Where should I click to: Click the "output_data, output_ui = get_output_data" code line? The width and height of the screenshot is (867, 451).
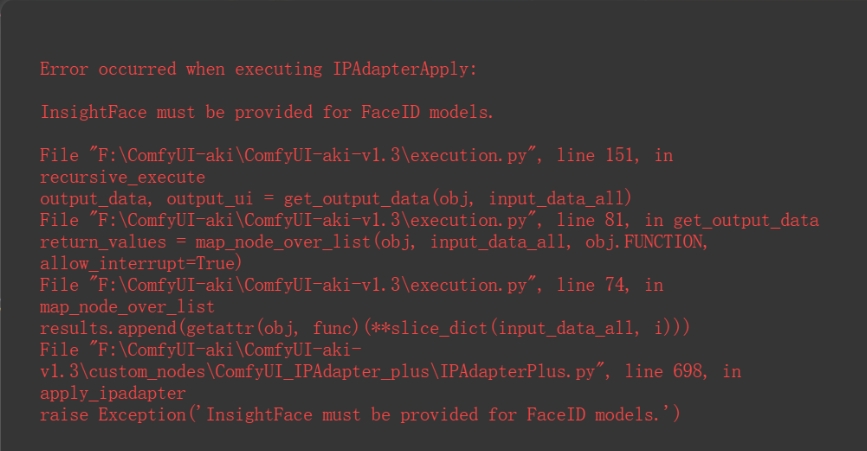point(335,198)
